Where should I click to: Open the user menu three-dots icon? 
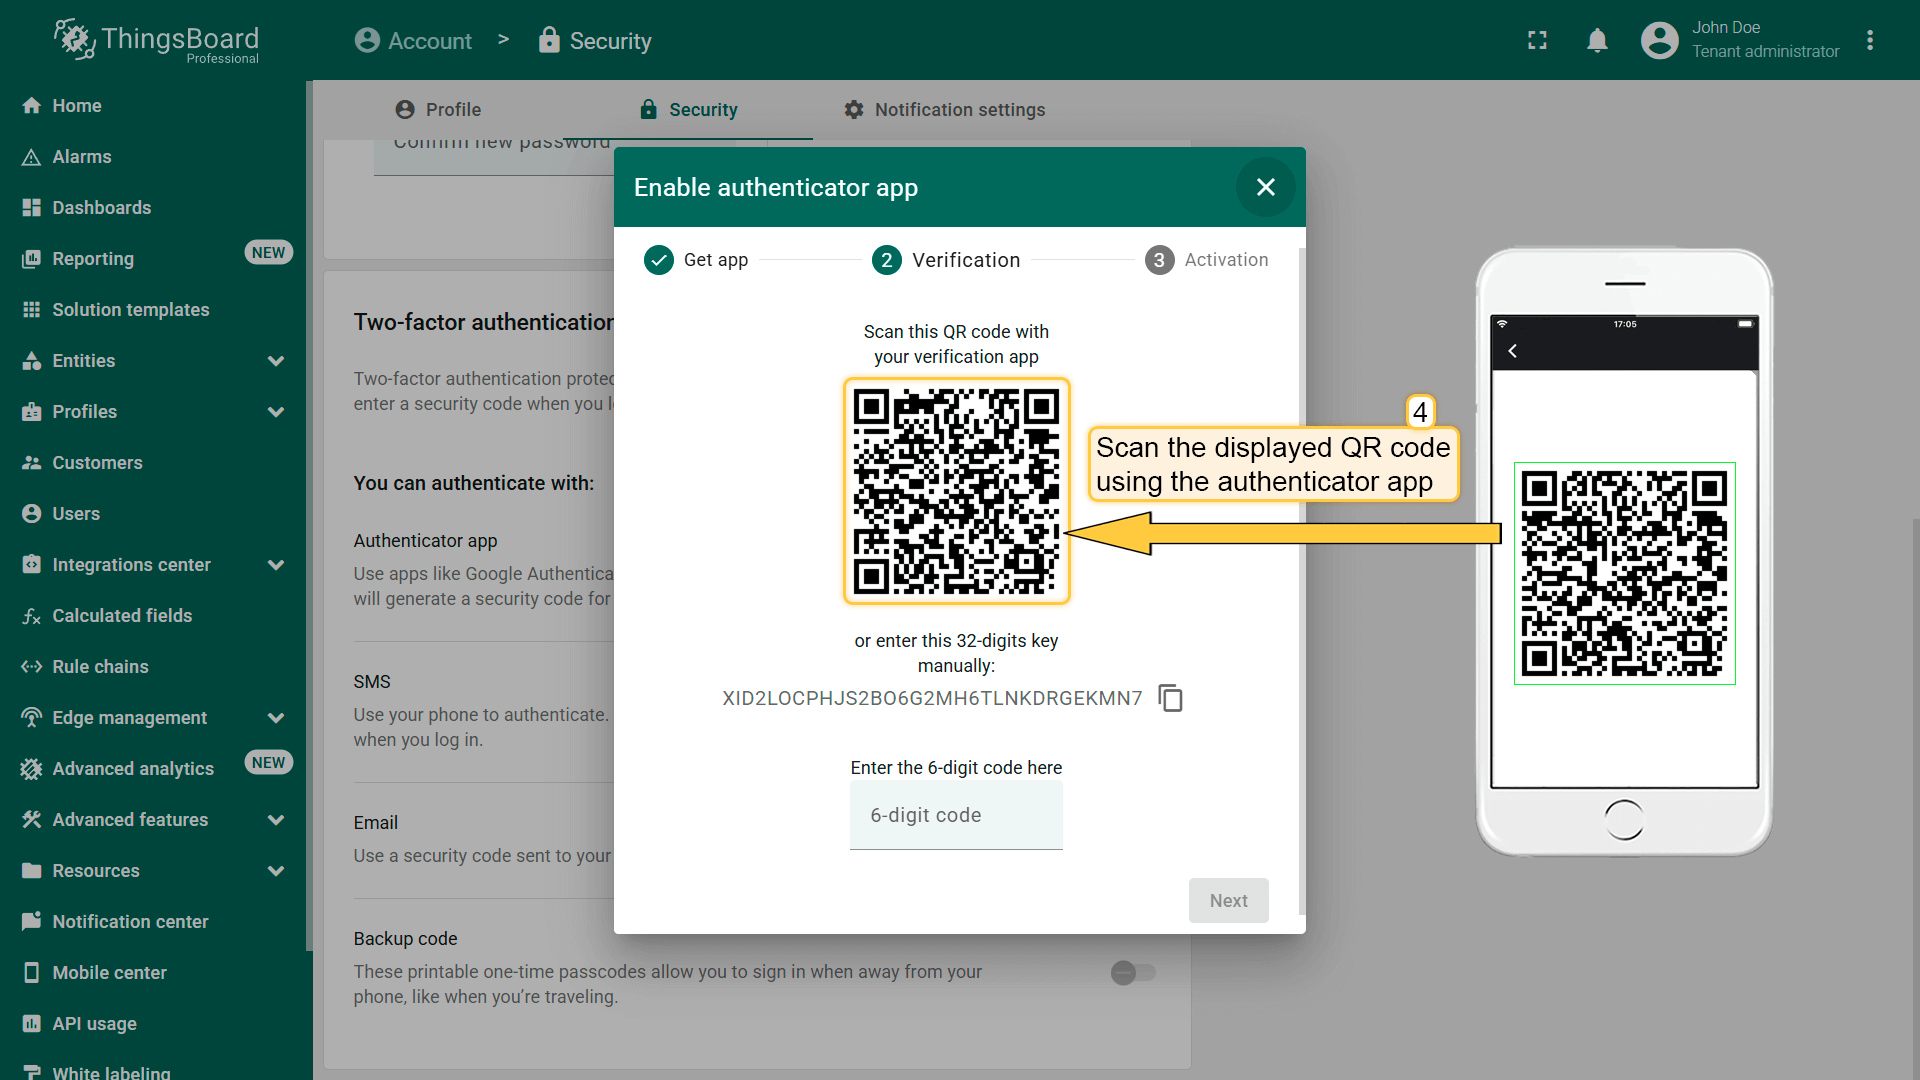pos(1869,41)
